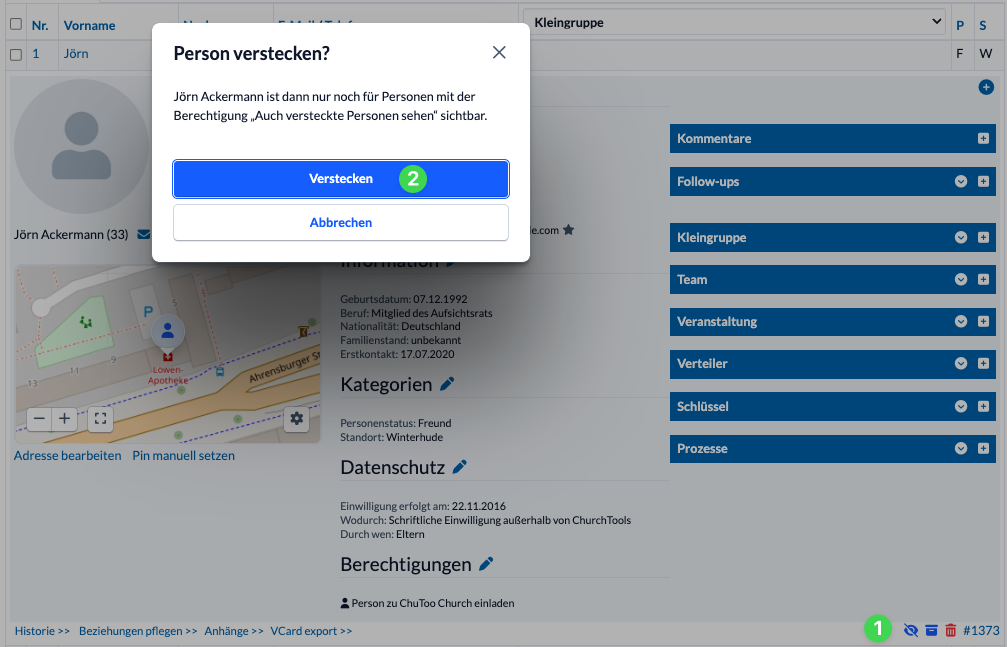Tick the checkbox for row Jörn
This screenshot has width=1007, height=647.
[x=16, y=55]
